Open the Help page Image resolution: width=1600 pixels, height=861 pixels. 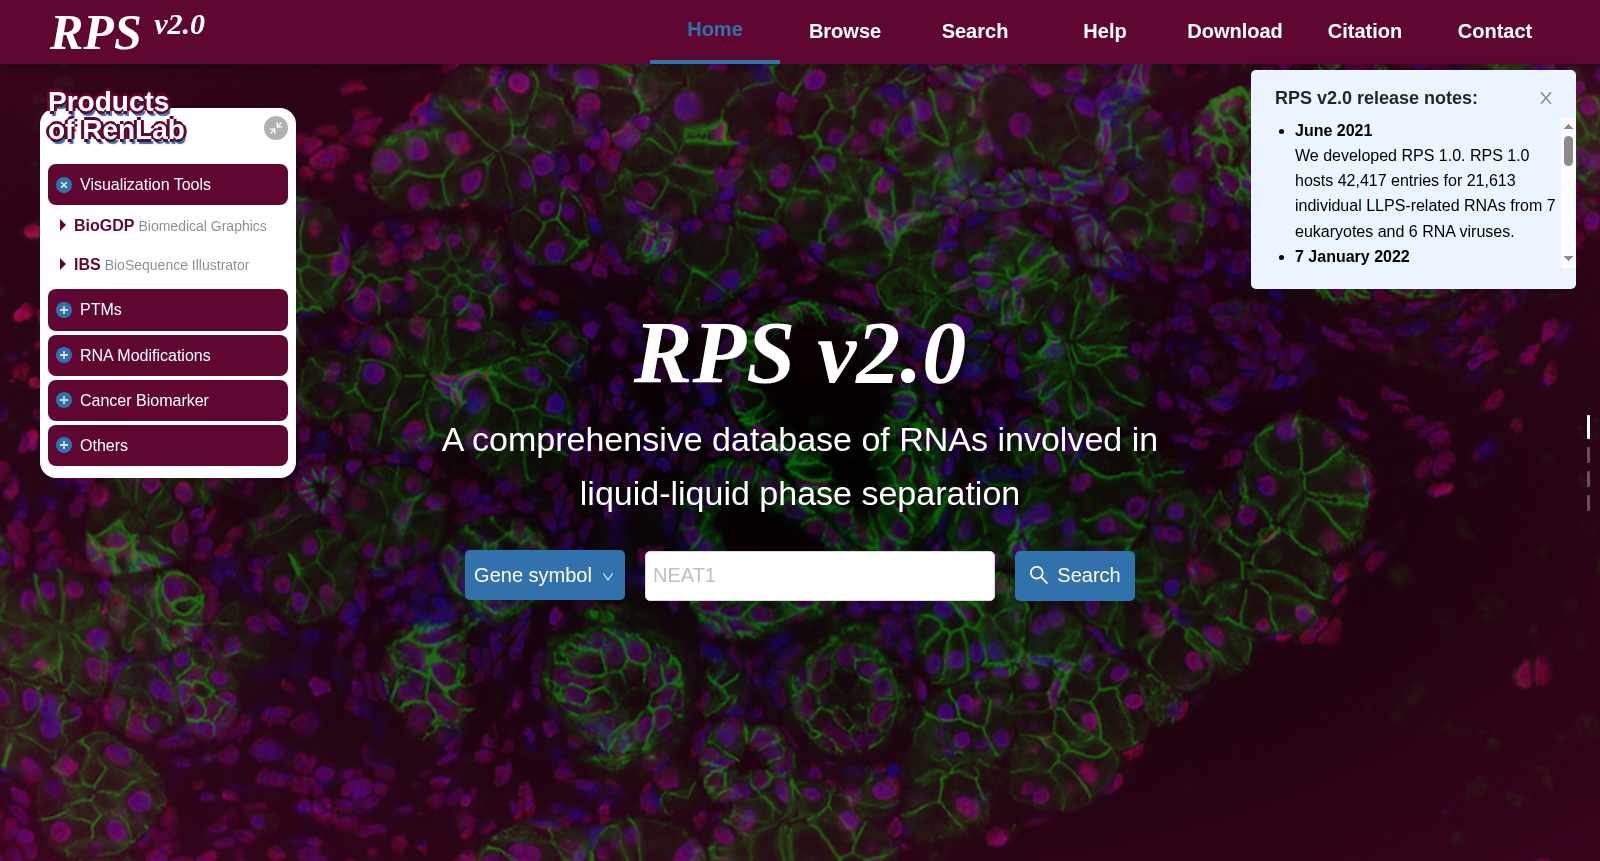[1105, 31]
